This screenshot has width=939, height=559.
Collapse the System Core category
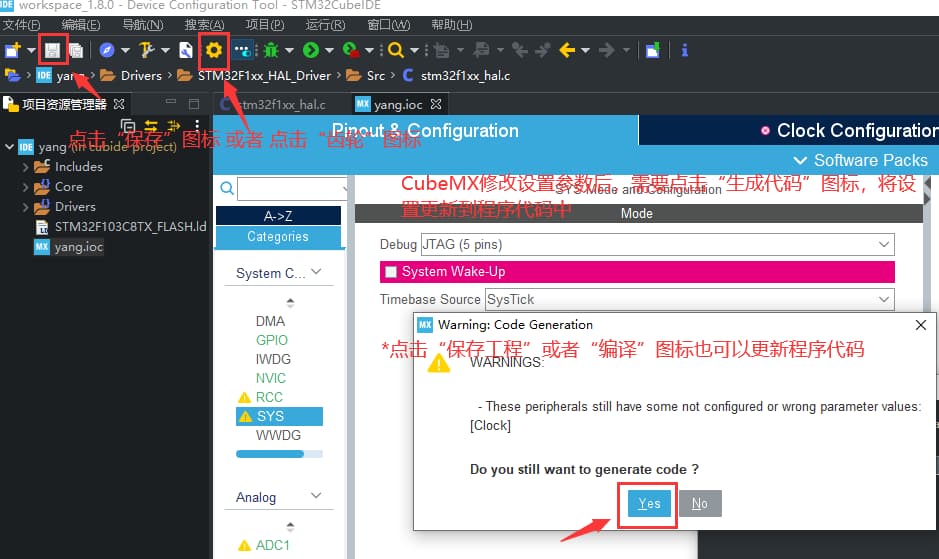(x=316, y=273)
